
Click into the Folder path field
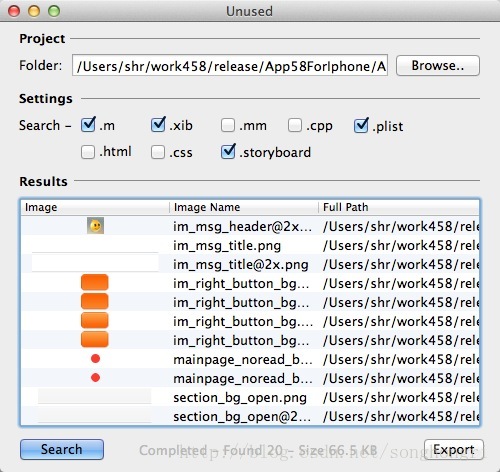click(230, 65)
